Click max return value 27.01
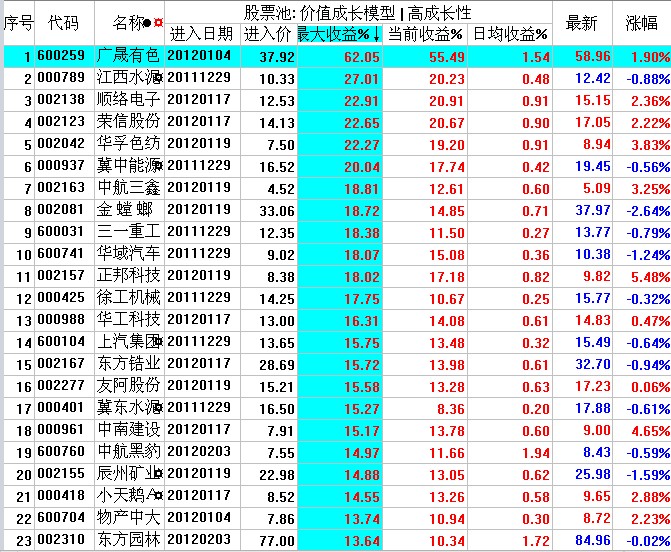Image resolution: width=671 pixels, height=552 pixels. tap(362, 79)
